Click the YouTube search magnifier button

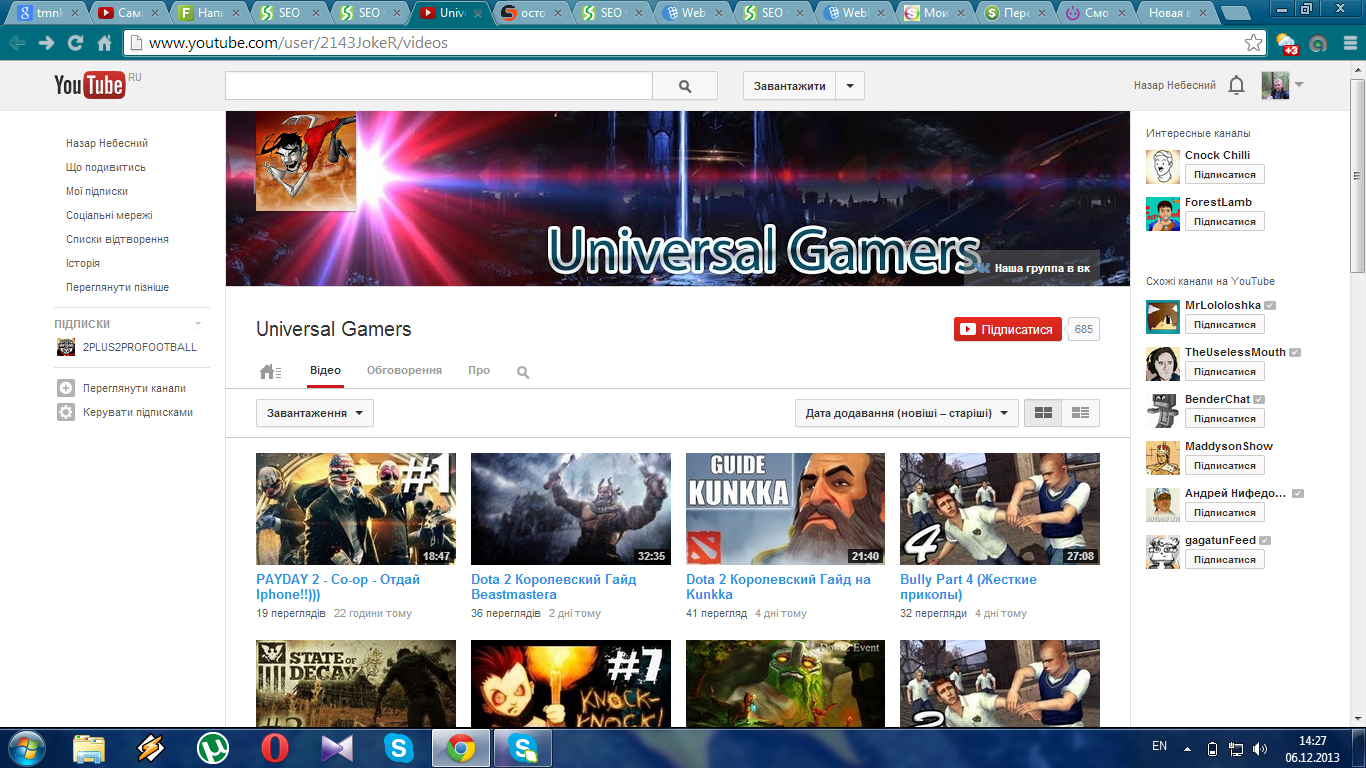pyautogui.click(x=685, y=86)
